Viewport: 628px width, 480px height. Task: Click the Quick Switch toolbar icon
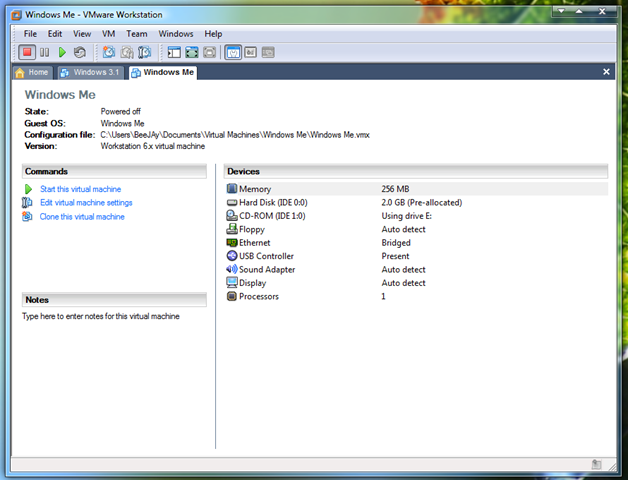coord(209,52)
